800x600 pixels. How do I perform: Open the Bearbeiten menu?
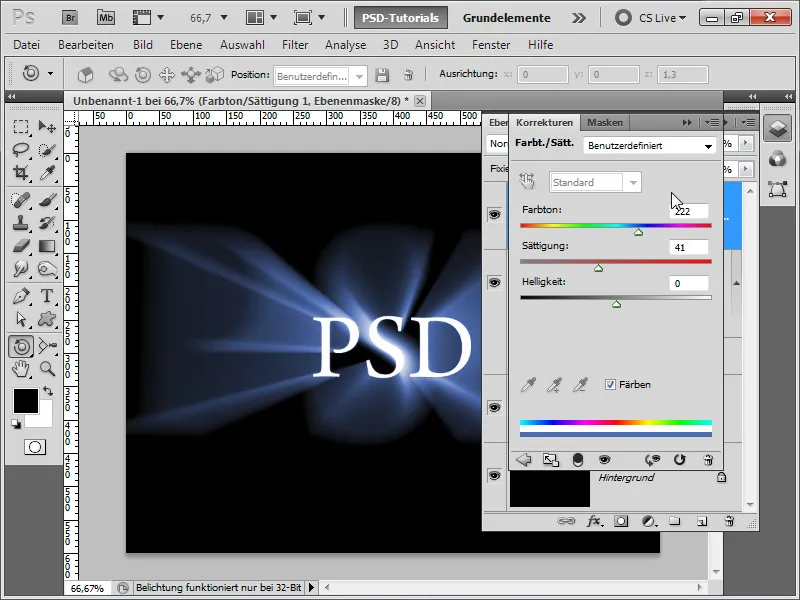click(86, 45)
